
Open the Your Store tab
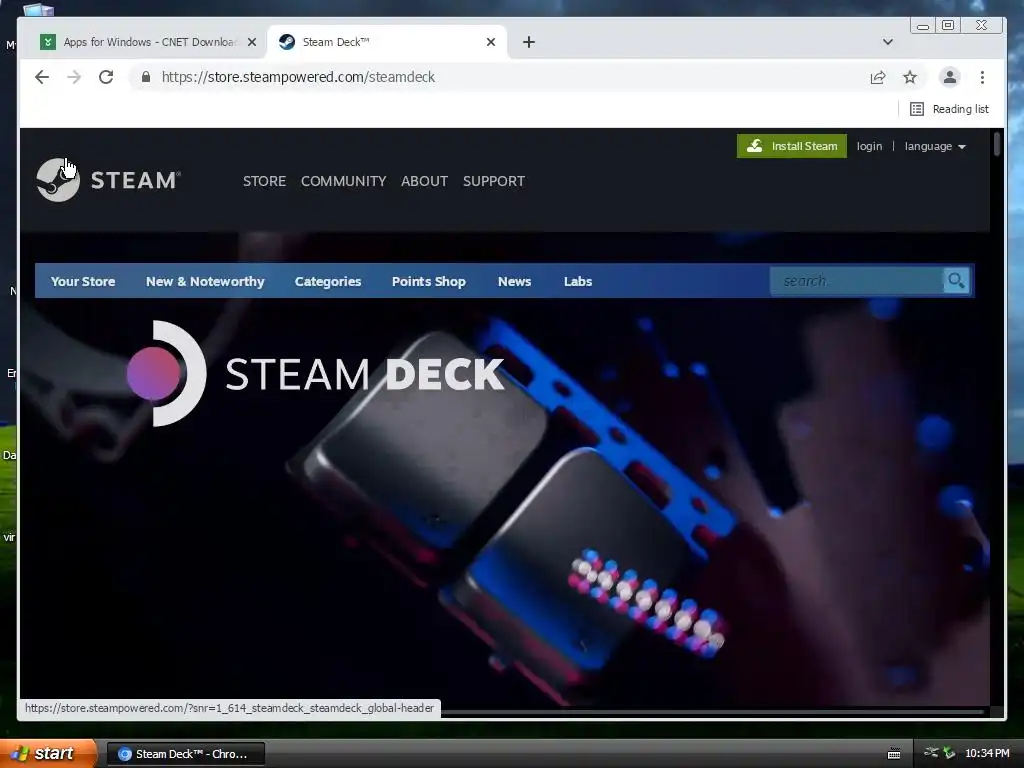[83, 281]
